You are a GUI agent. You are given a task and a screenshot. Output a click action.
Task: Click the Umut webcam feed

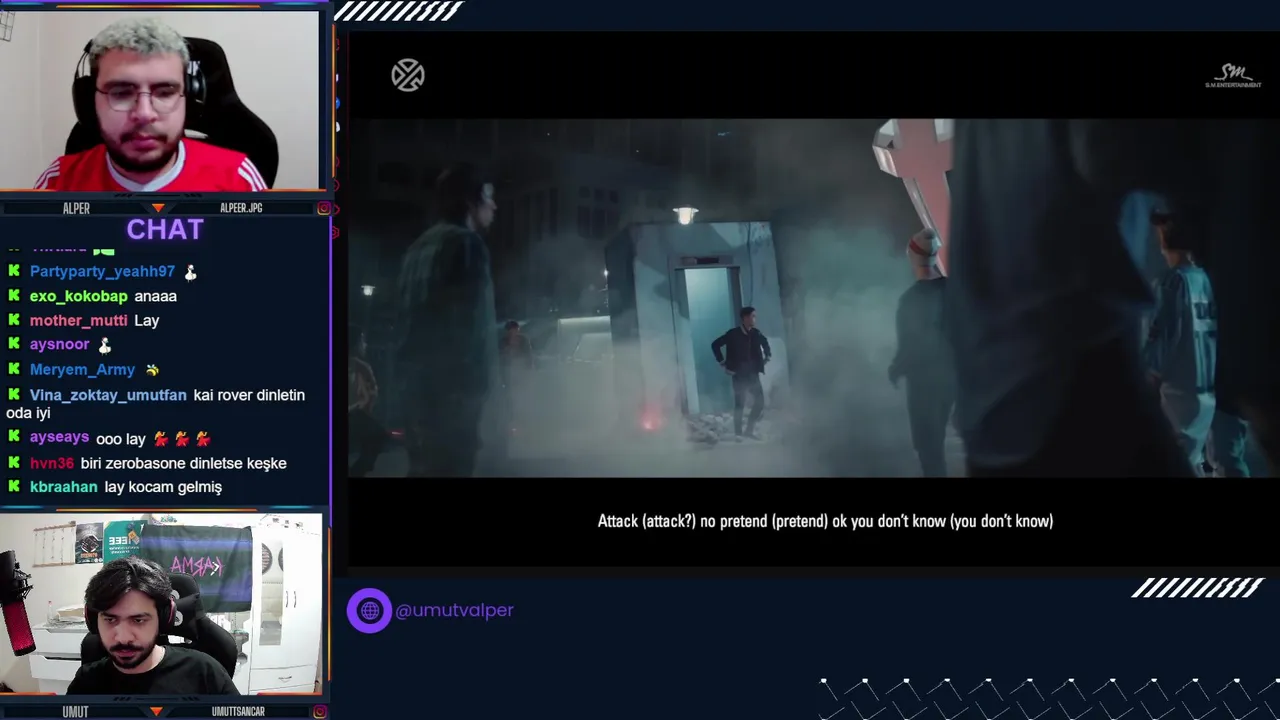pyautogui.click(x=161, y=604)
